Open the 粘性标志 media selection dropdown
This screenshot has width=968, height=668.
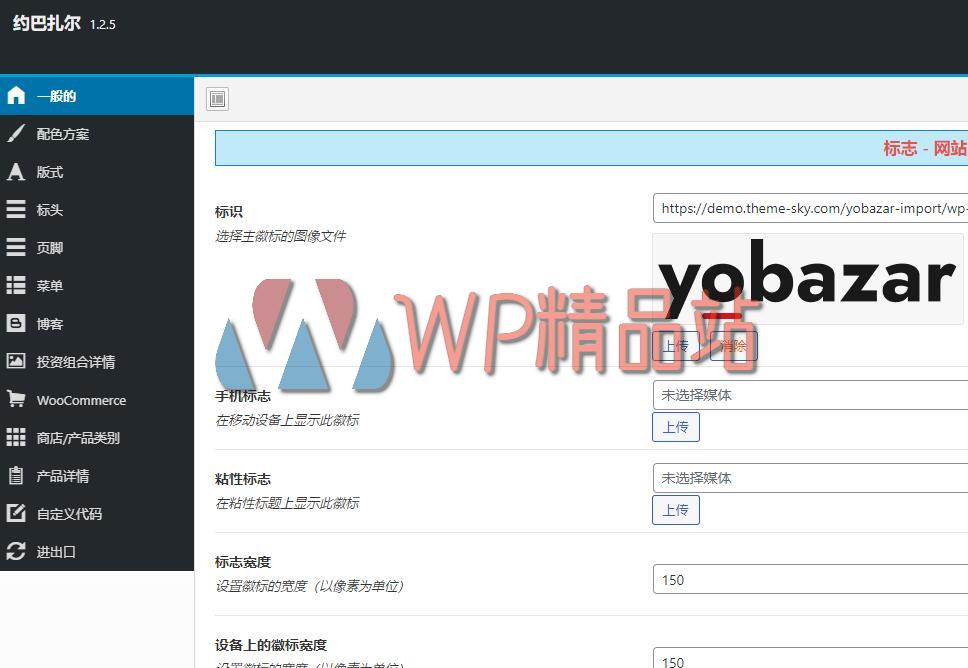810,477
